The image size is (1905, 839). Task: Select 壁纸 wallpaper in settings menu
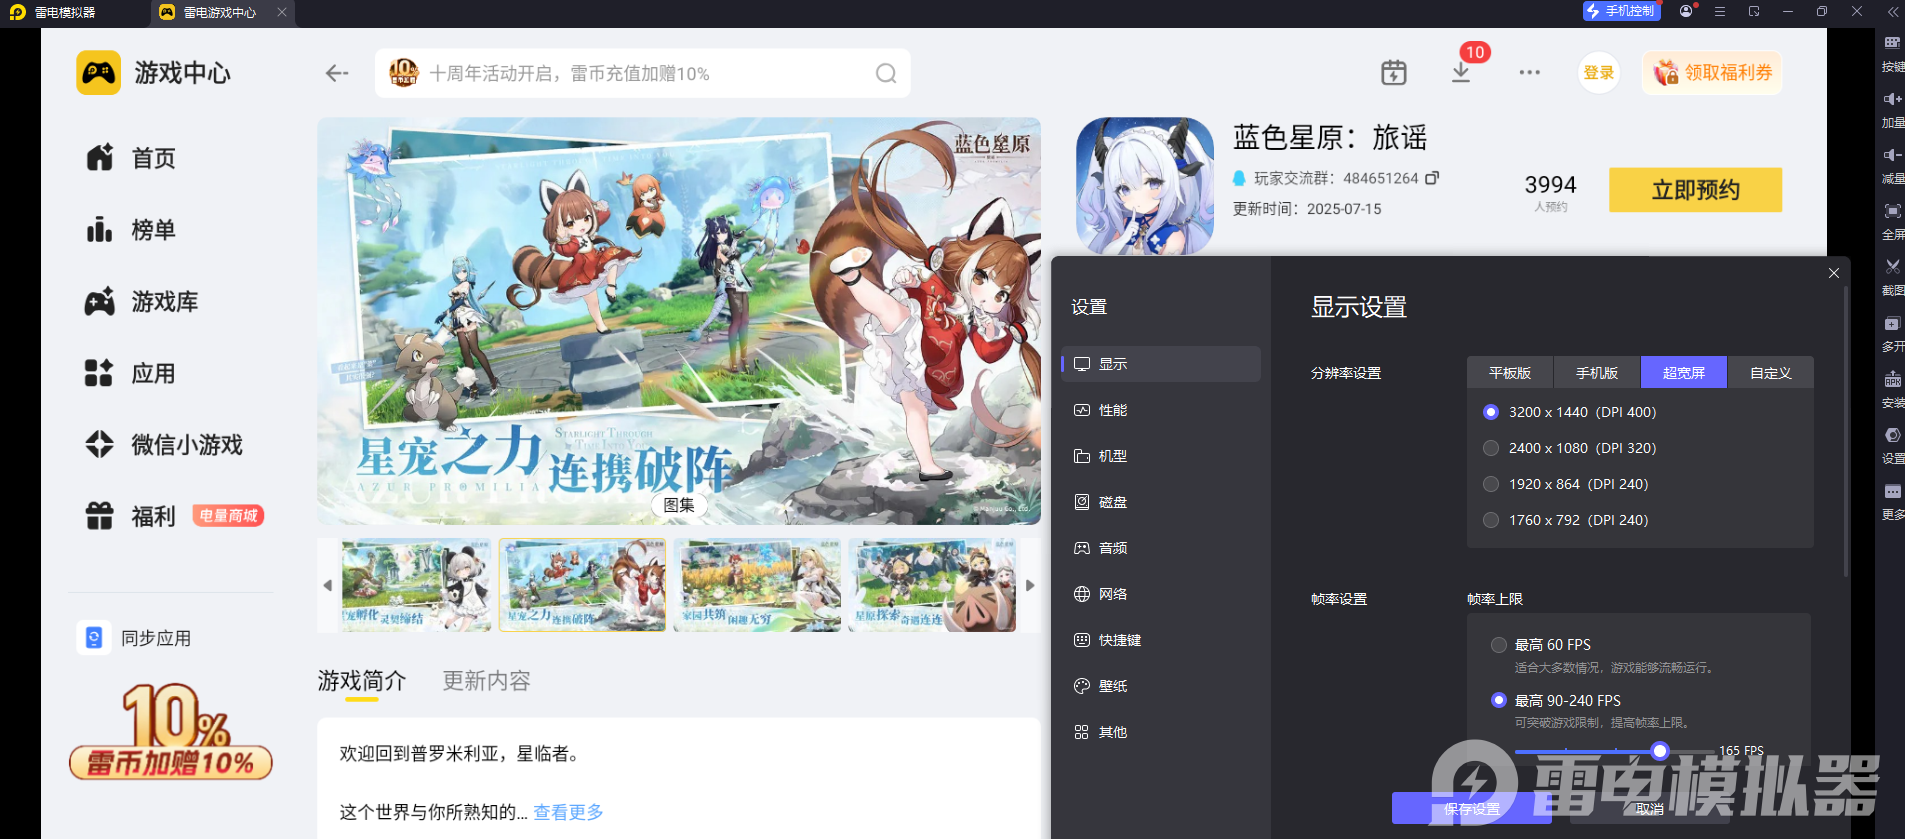pyautogui.click(x=1162, y=686)
